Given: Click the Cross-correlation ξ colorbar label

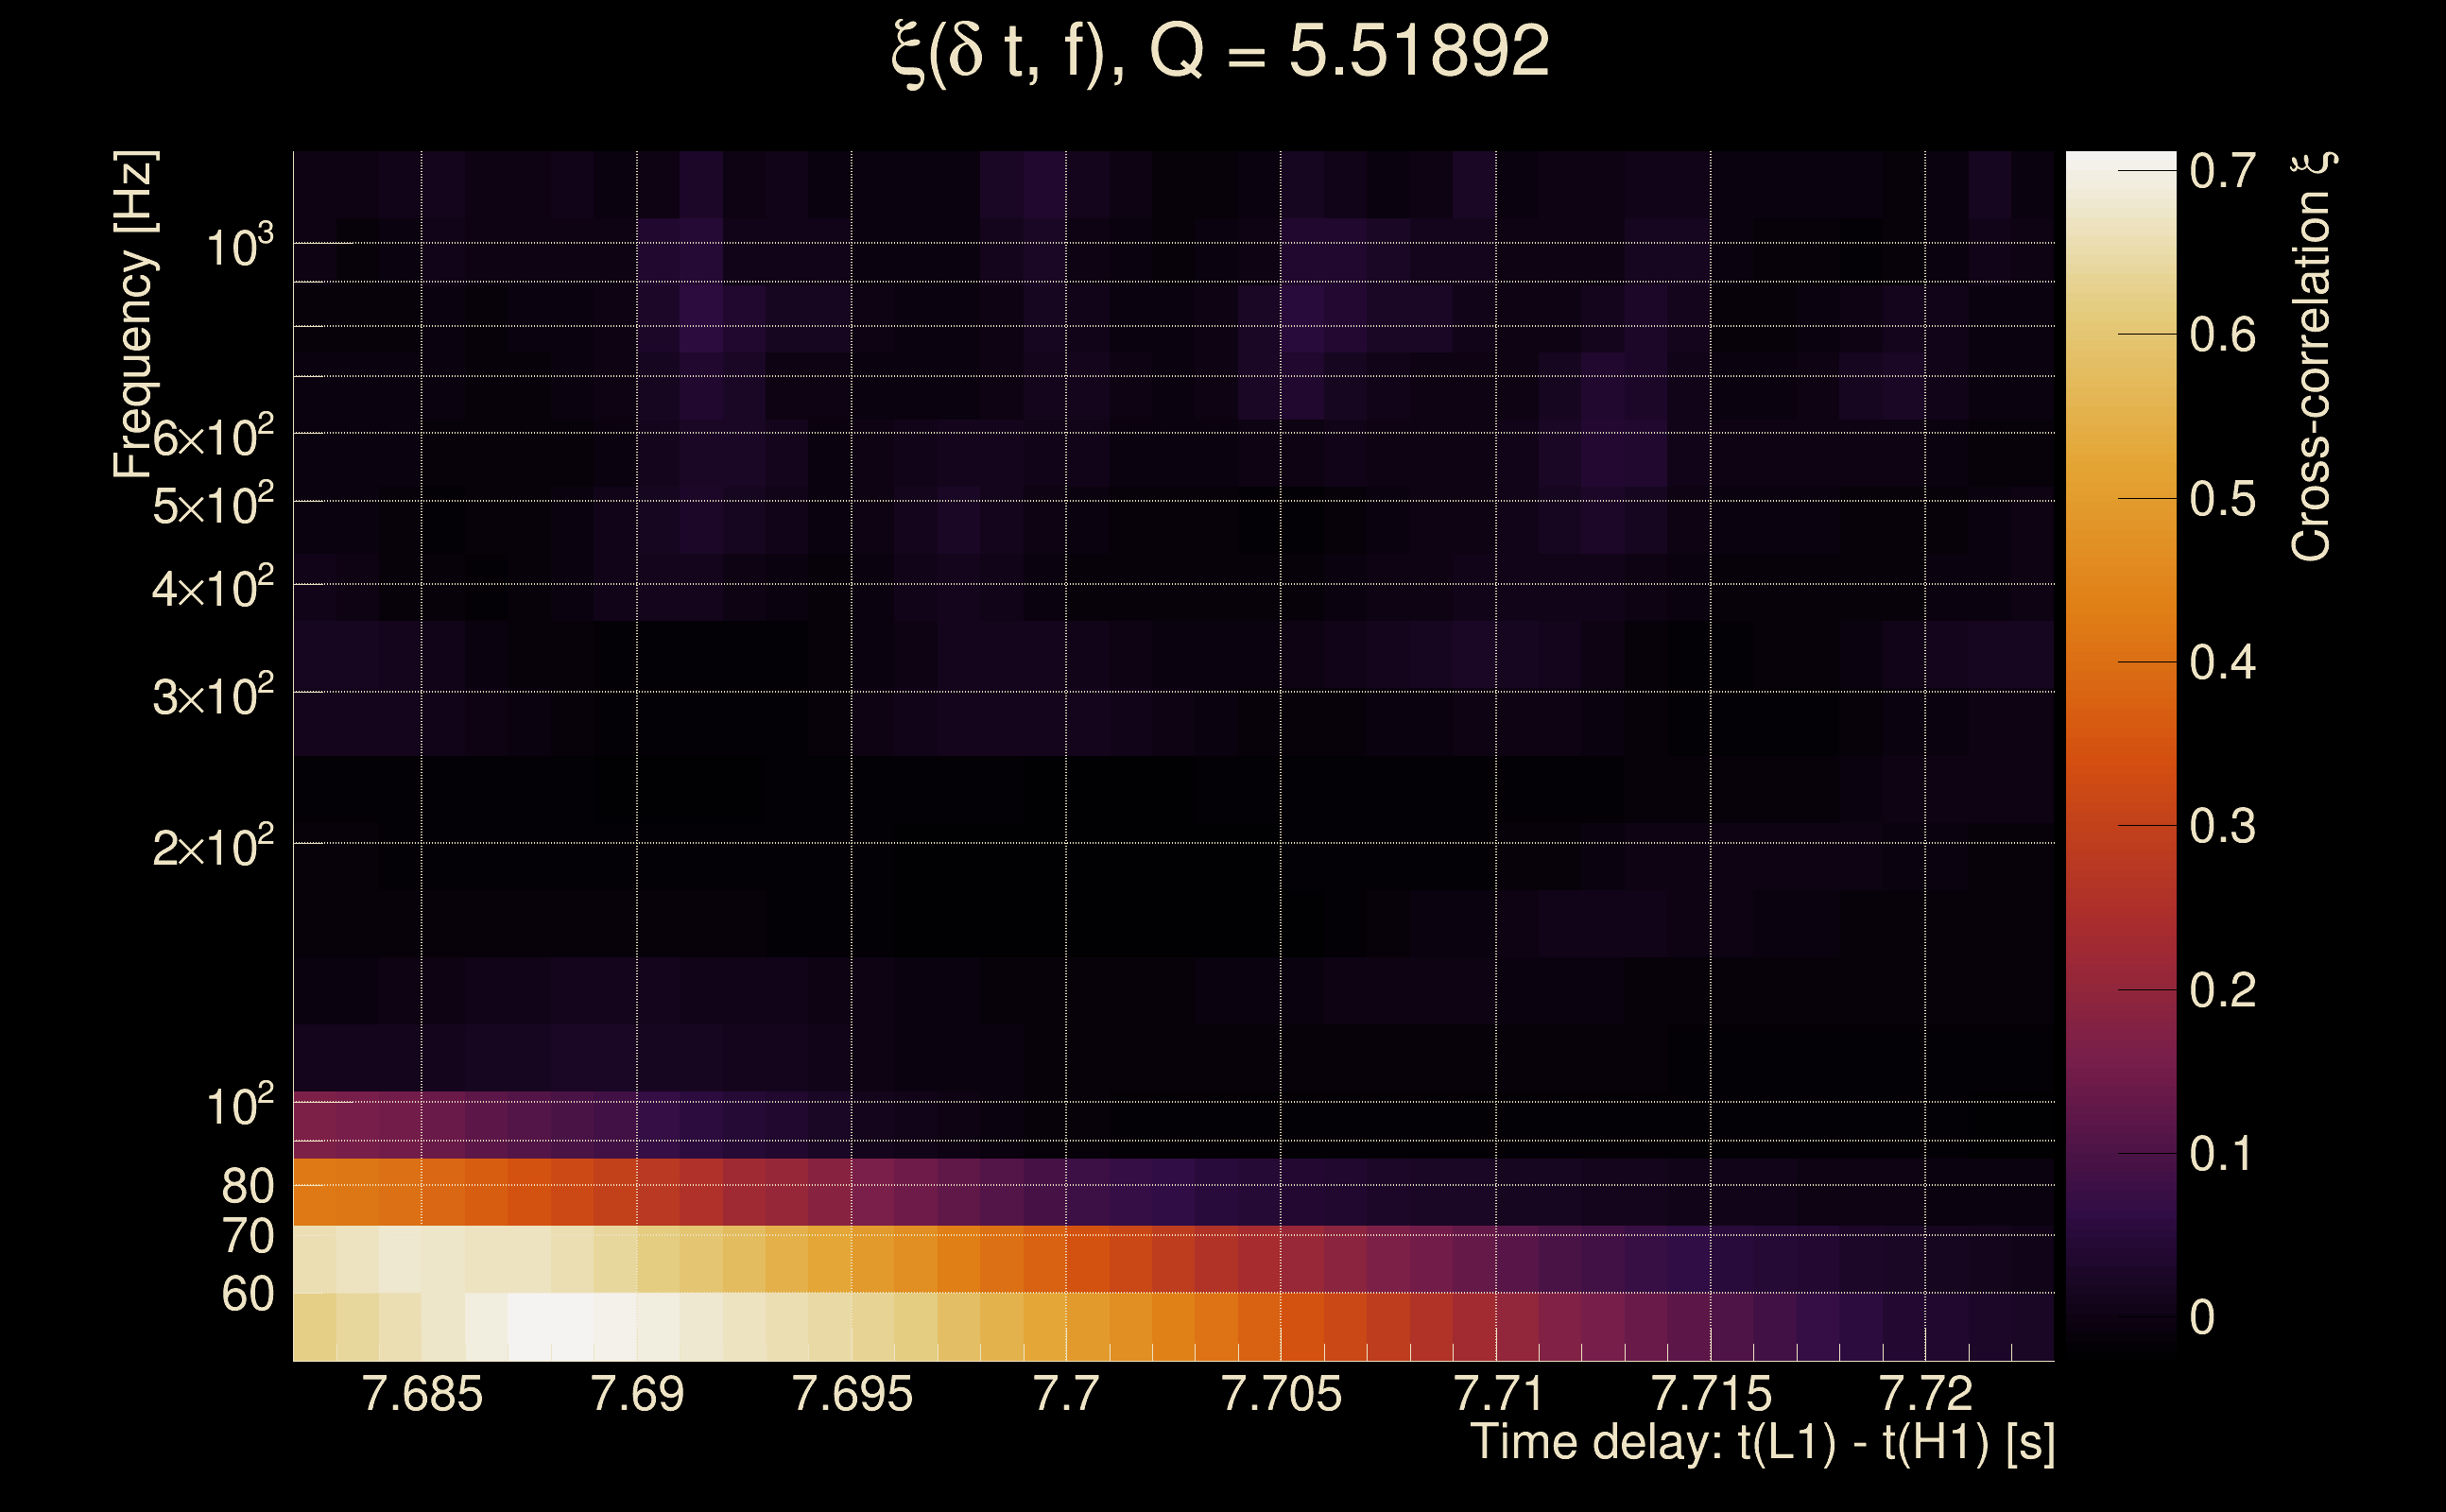Looking at the screenshot, I should (x=2312, y=357).
